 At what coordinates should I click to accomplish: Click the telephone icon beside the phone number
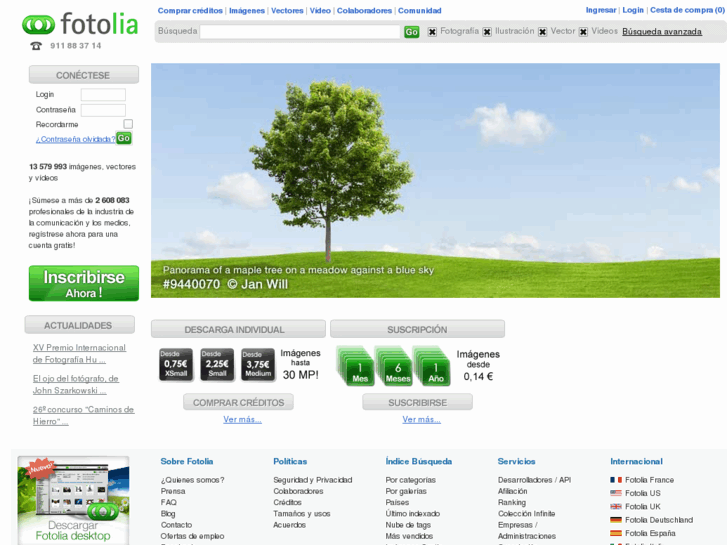point(36,45)
